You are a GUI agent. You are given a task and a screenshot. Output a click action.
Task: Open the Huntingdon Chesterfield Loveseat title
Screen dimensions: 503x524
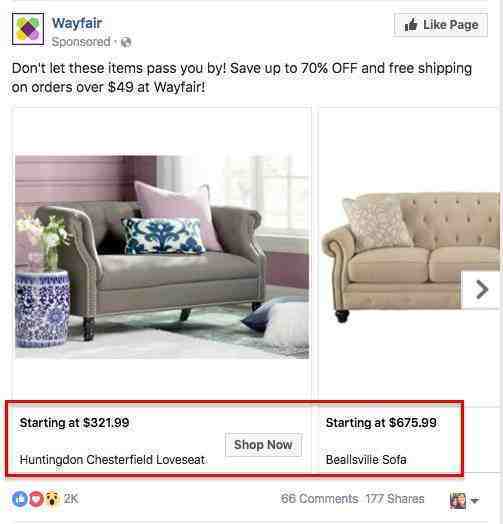coord(112,460)
